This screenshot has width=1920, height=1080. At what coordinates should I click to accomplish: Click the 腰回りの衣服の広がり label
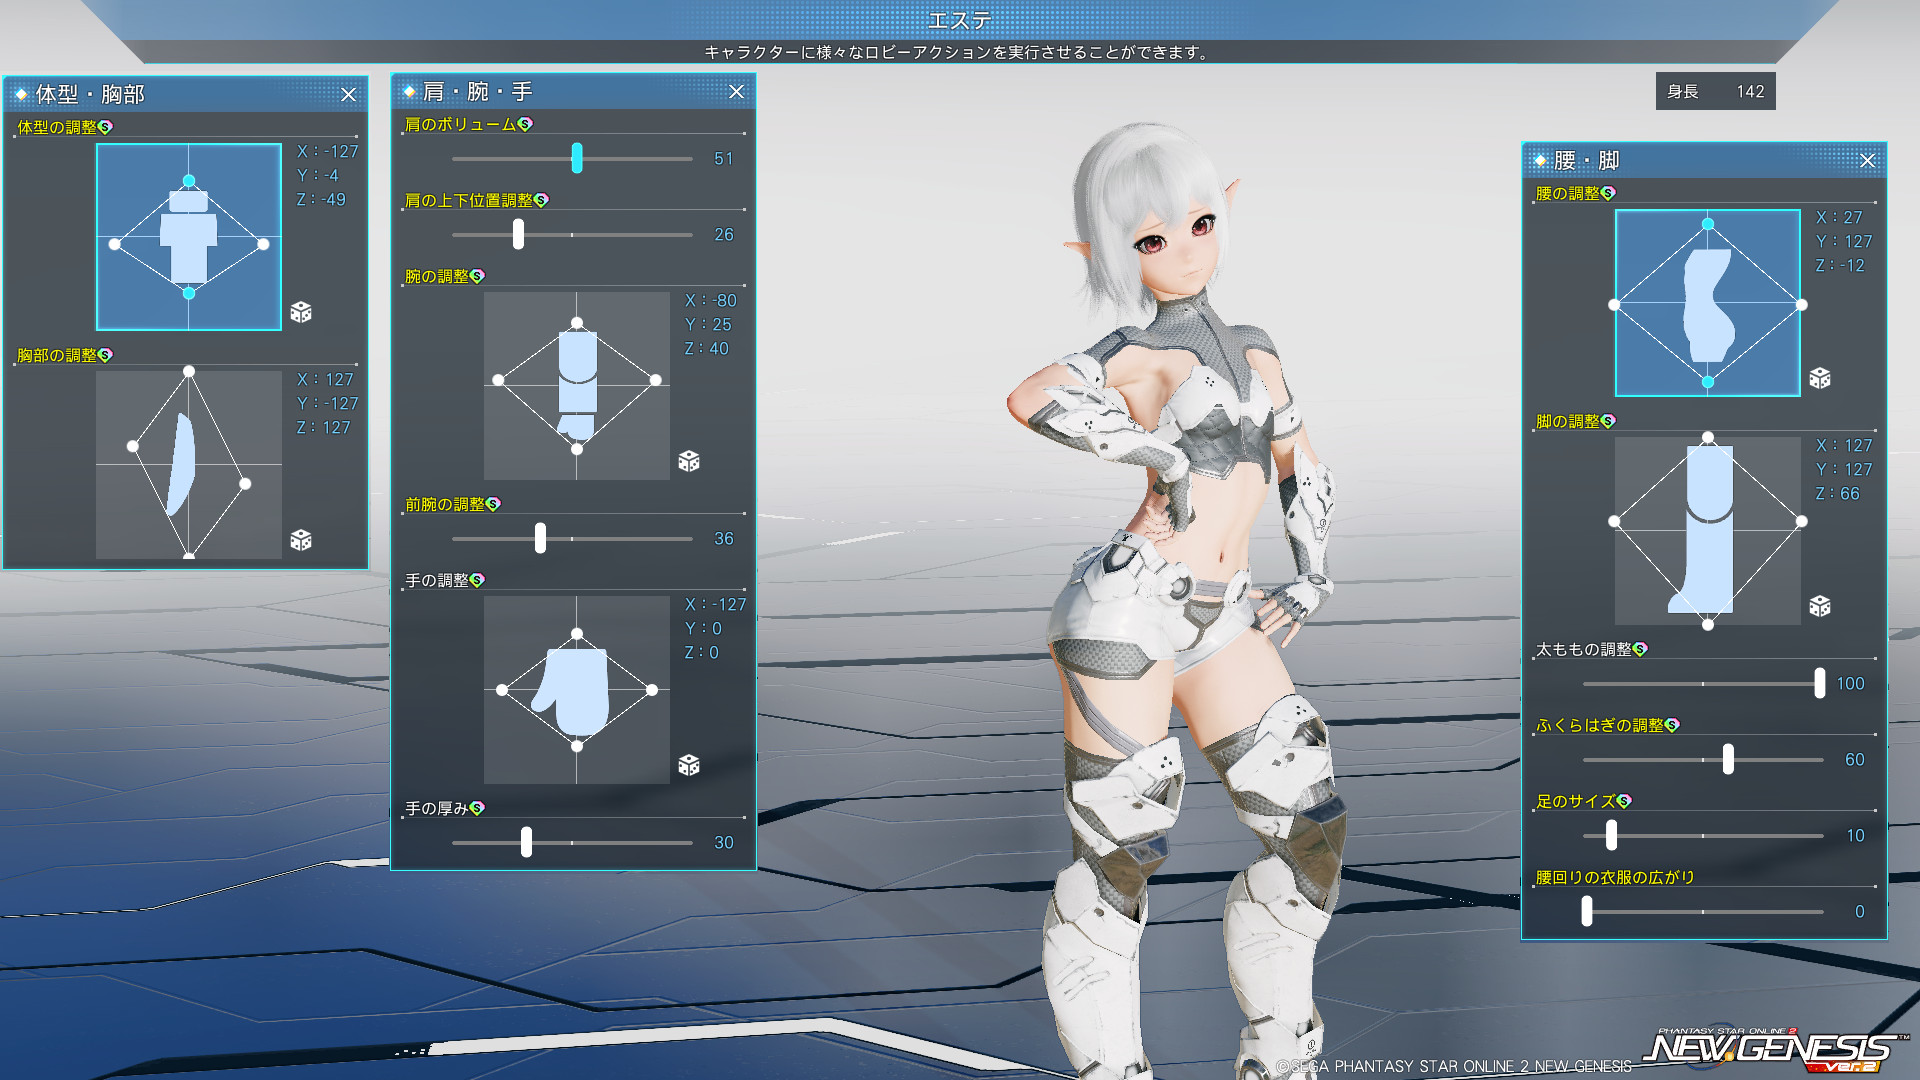coord(1616,877)
